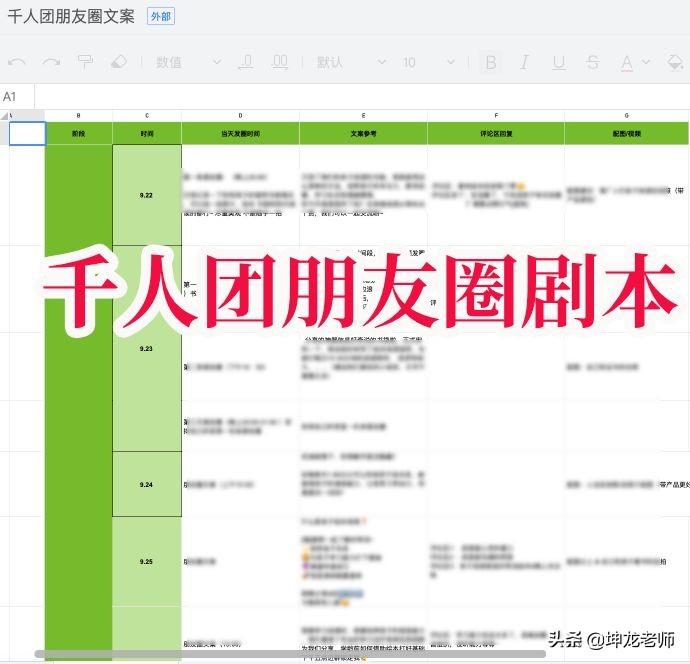Open the font size 10 dropdown
This screenshot has height=664, width=690.
pos(428,62)
